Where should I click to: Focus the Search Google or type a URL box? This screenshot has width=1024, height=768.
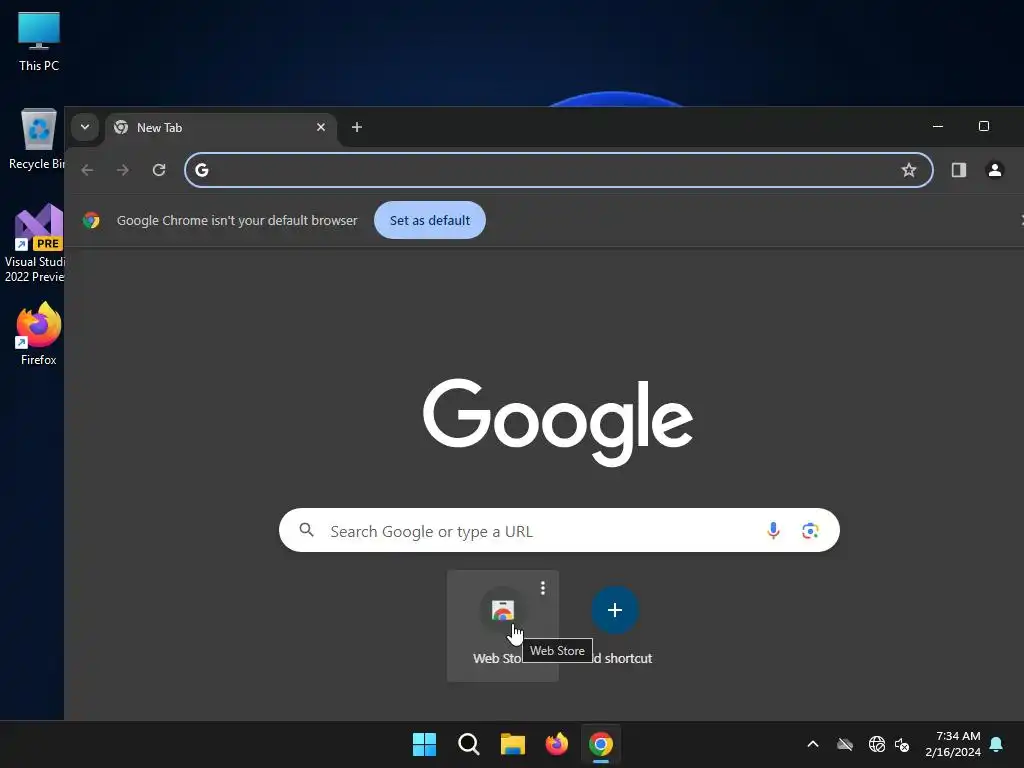559,530
